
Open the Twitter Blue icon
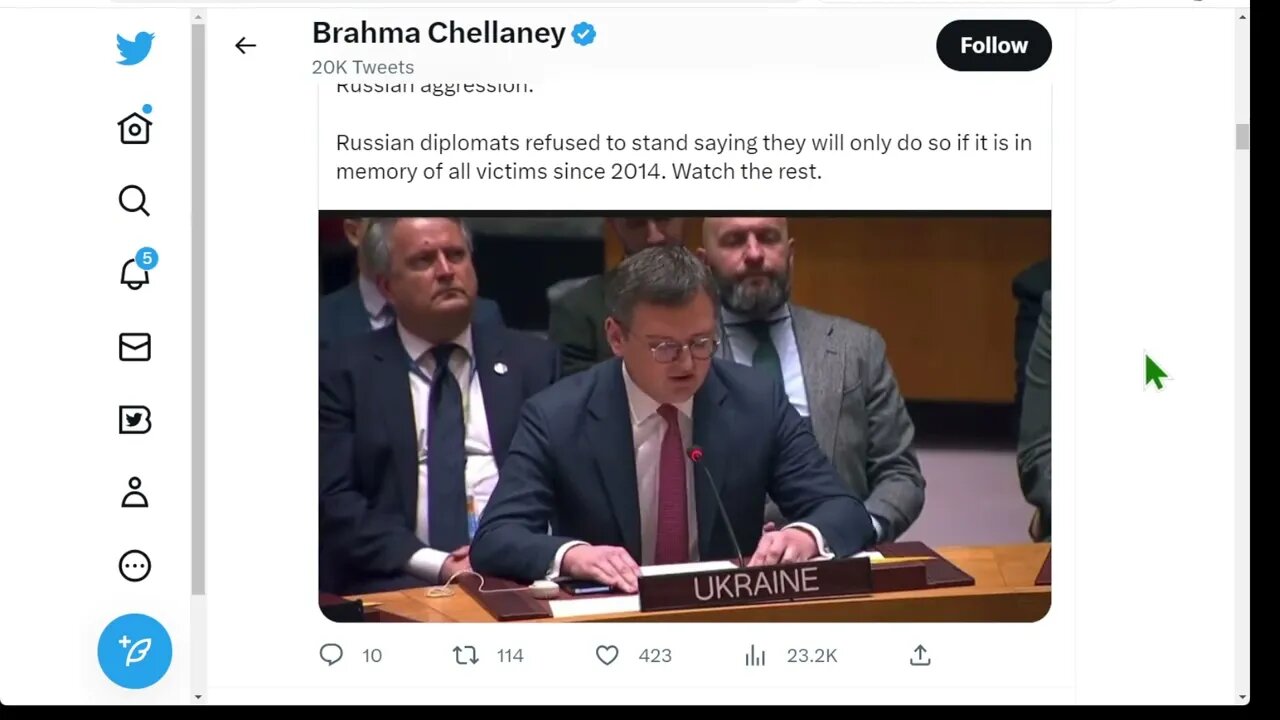[x=135, y=420]
